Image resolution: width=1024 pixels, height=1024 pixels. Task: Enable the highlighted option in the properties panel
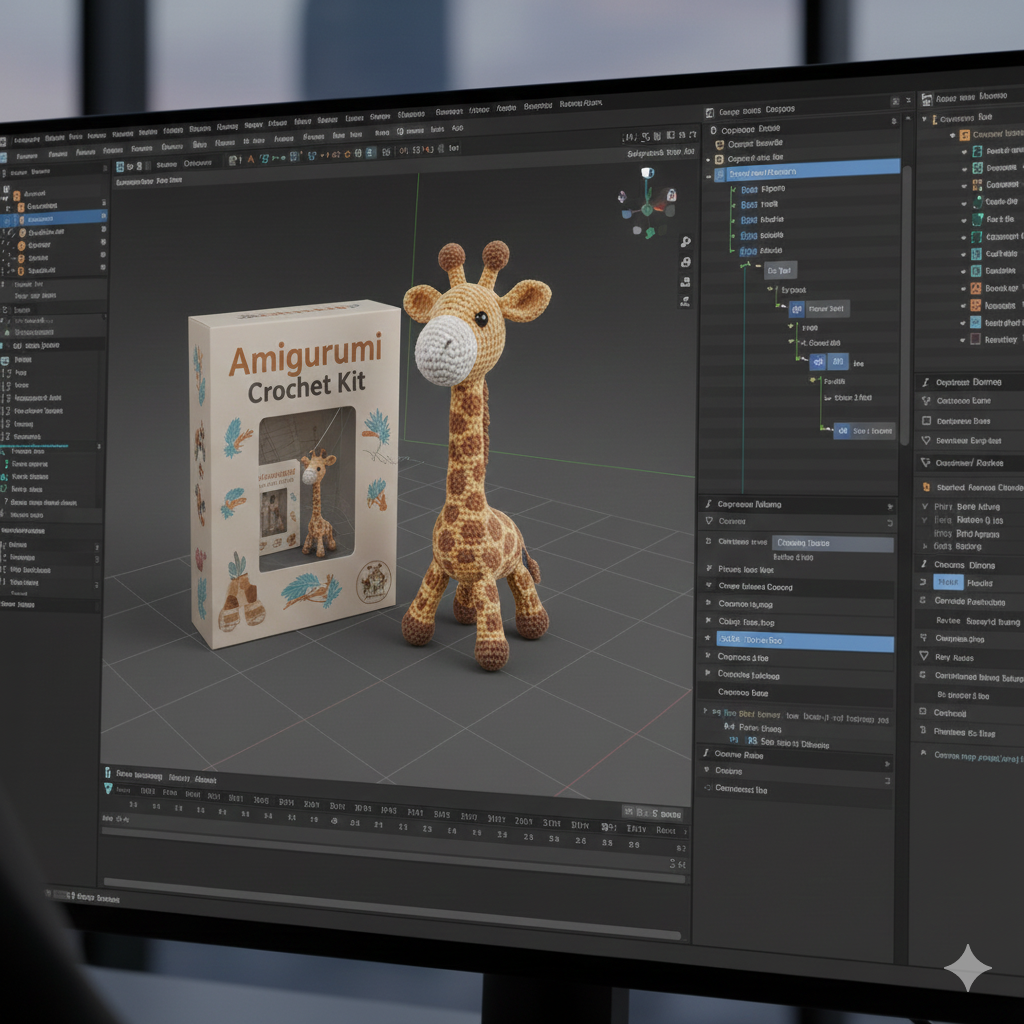pyautogui.click(x=800, y=643)
